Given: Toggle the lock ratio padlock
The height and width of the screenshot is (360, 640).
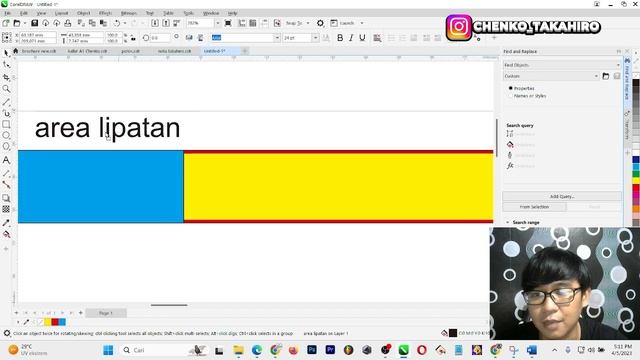Looking at the screenshot, I should click(x=133, y=38).
